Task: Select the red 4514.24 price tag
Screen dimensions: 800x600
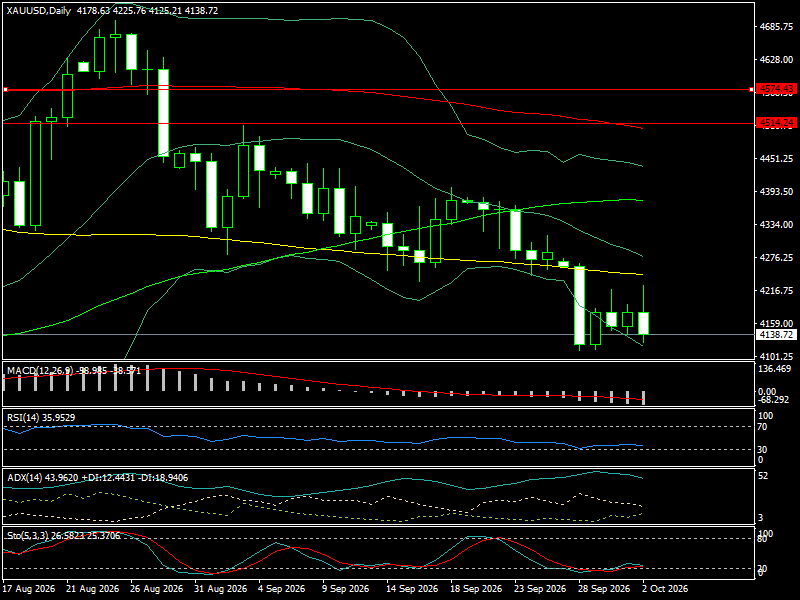Action: (x=776, y=122)
